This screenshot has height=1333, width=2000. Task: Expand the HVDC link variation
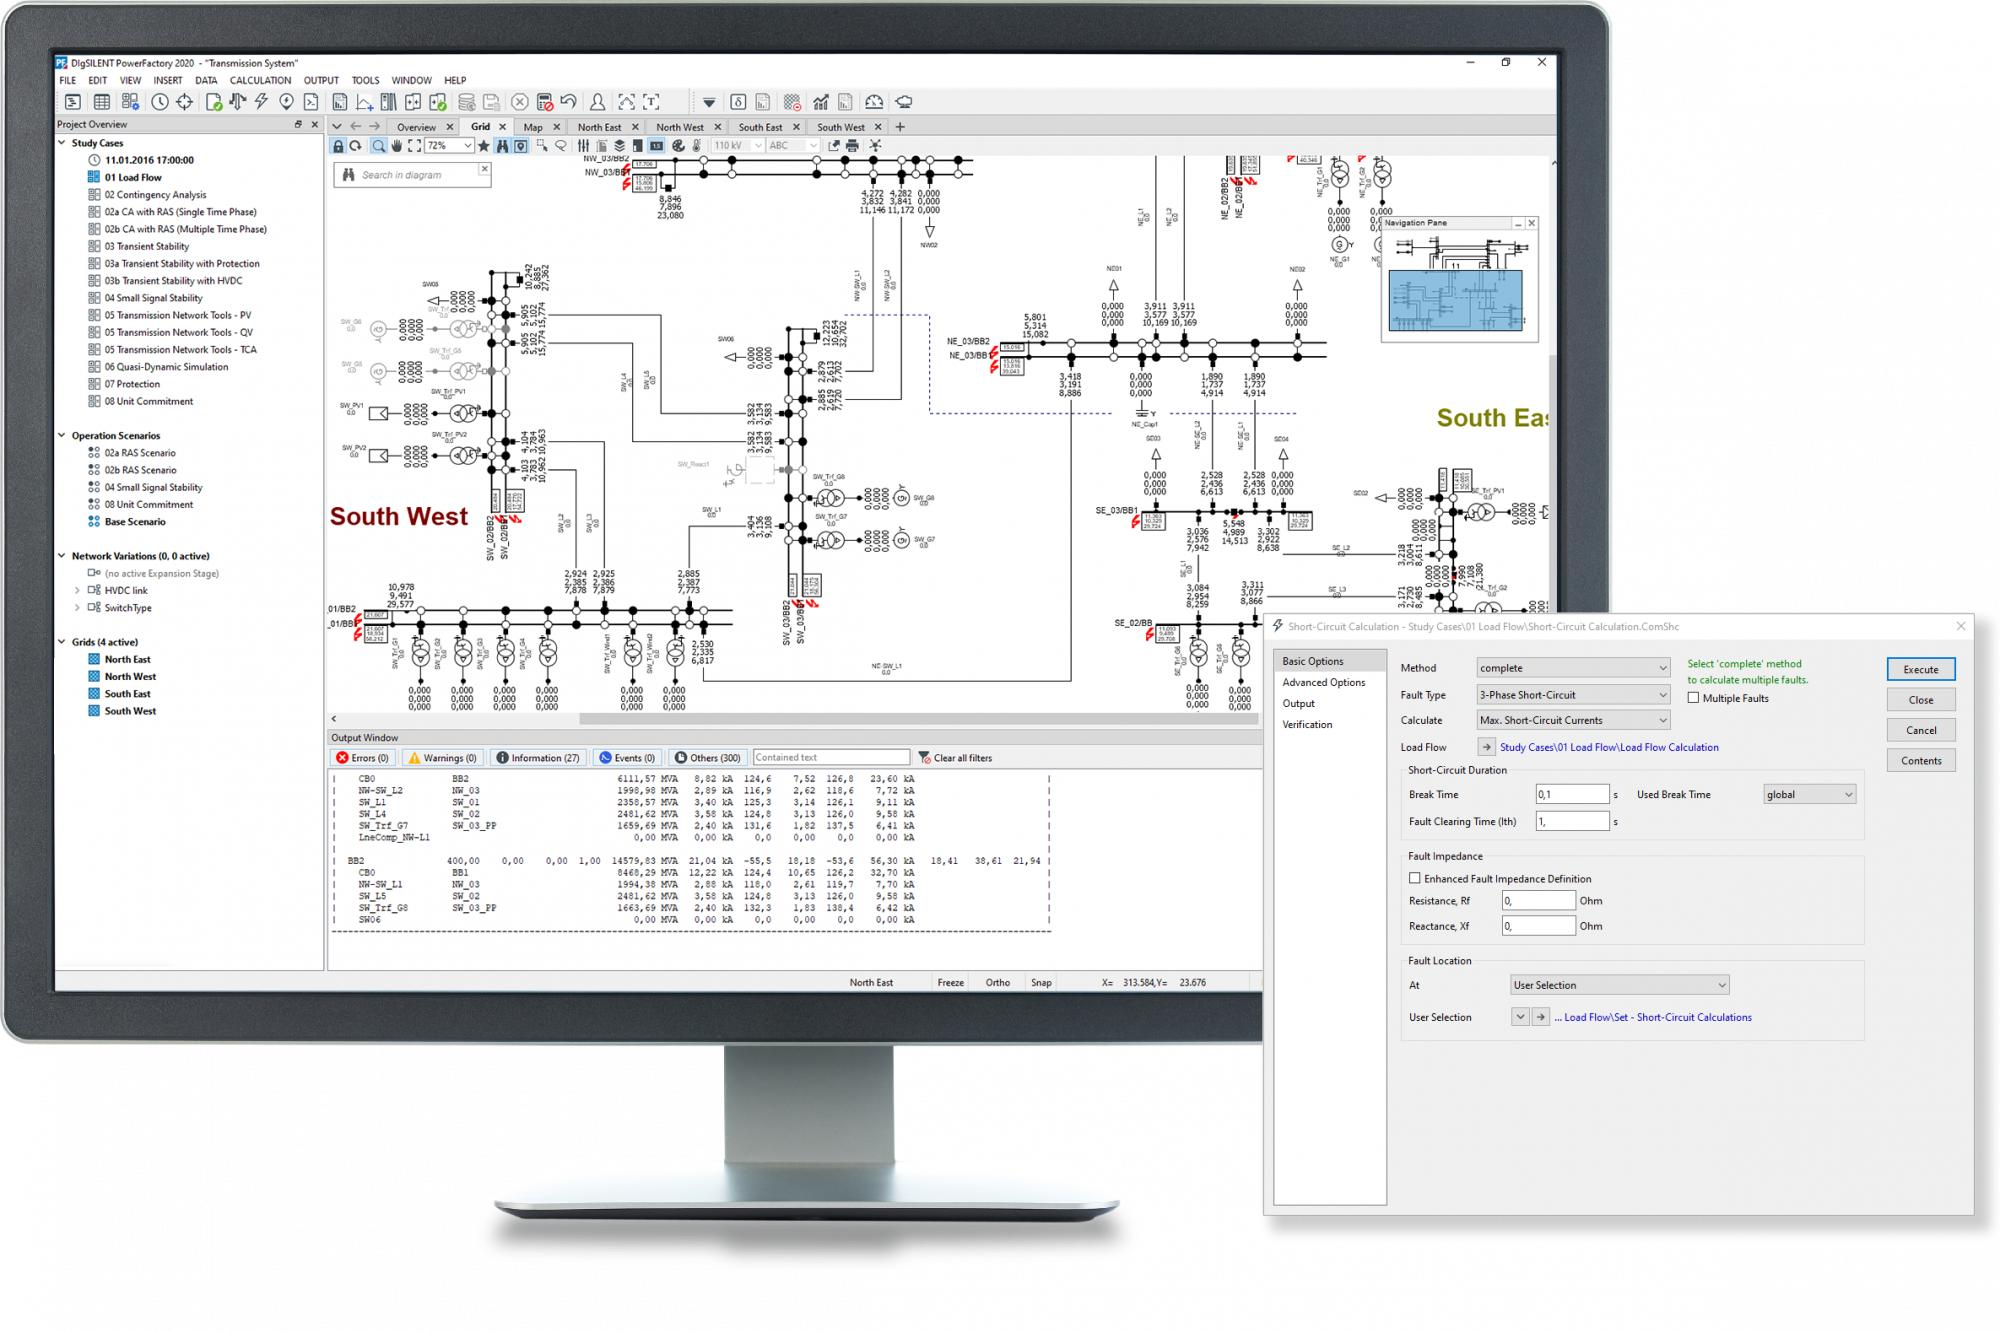tap(77, 591)
